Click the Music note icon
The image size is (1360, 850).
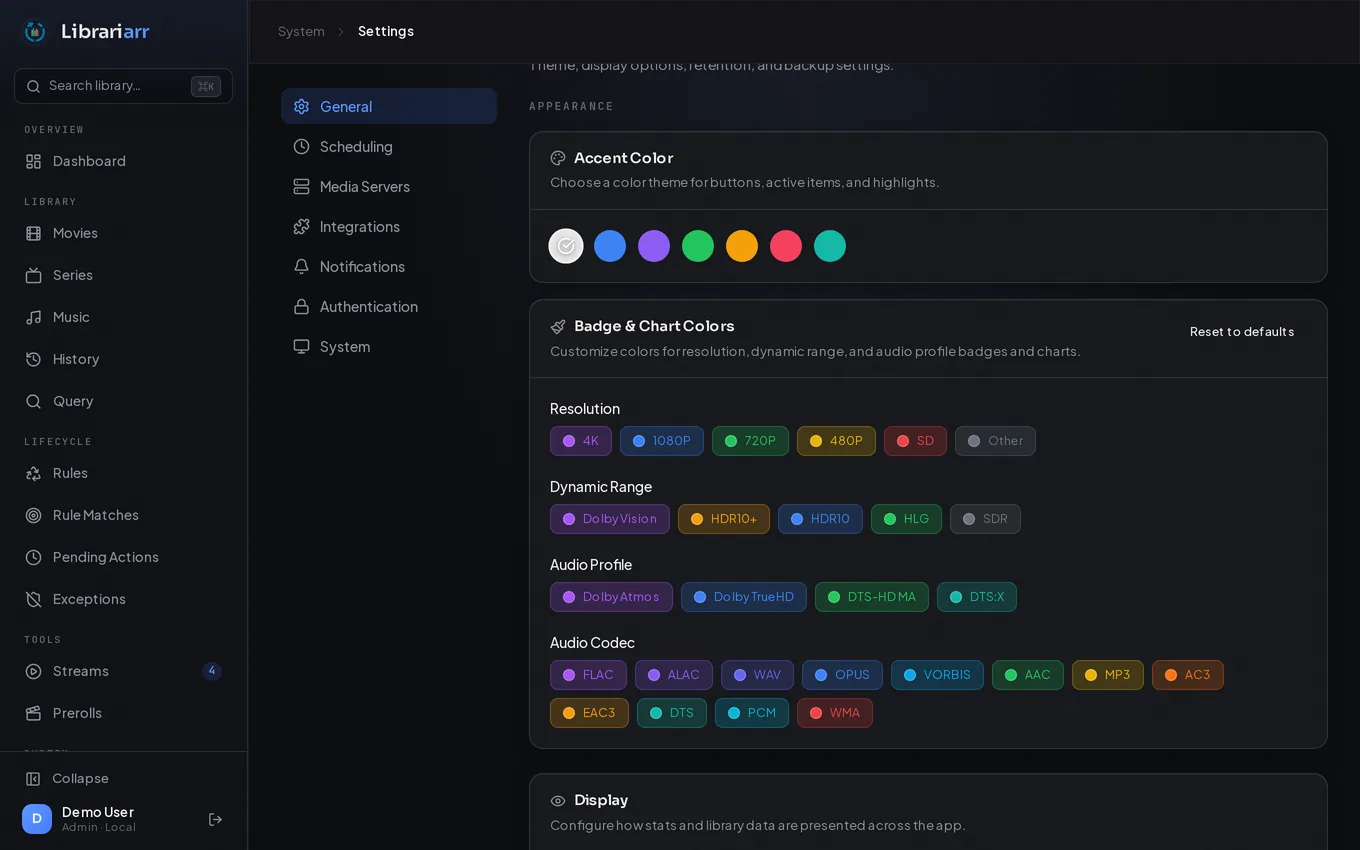coord(33,317)
